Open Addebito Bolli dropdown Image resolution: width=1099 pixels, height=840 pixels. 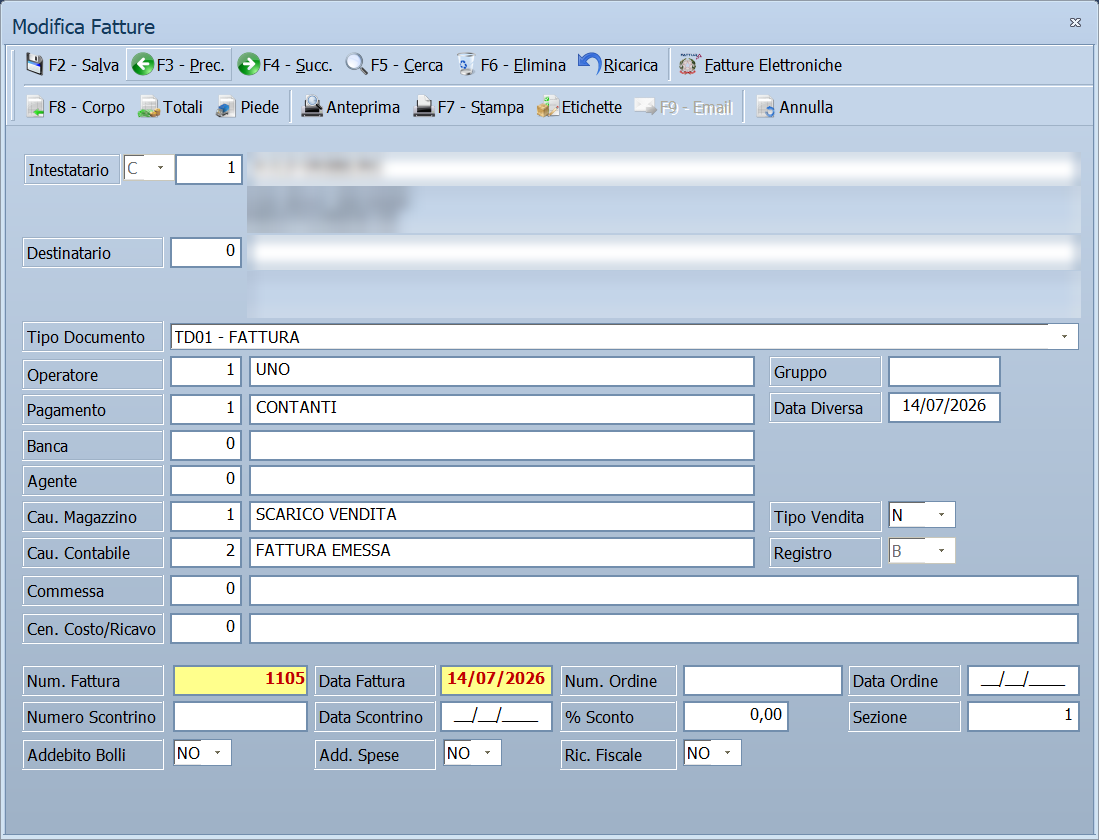pyautogui.click(x=217, y=753)
